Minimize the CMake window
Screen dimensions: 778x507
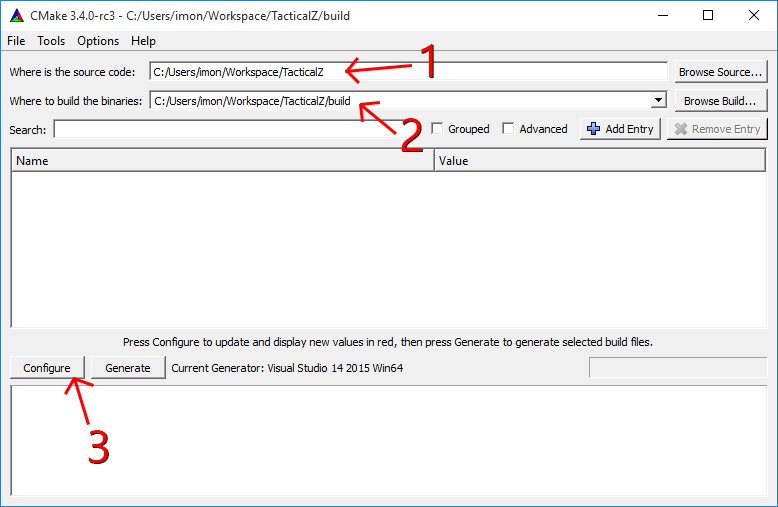pyautogui.click(x=663, y=15)
